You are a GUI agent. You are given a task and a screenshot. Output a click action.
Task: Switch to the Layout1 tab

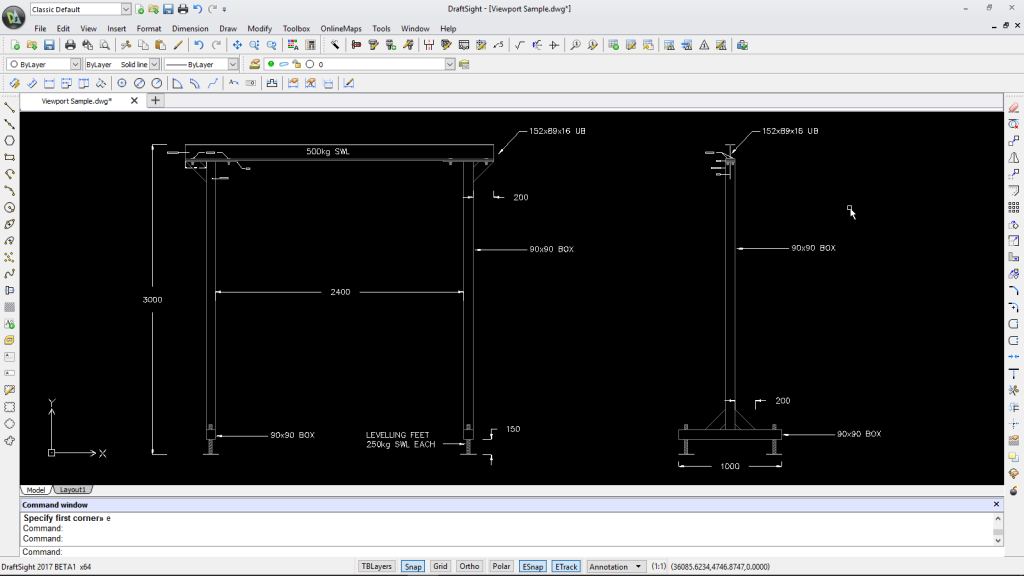(x=71, y=489)
